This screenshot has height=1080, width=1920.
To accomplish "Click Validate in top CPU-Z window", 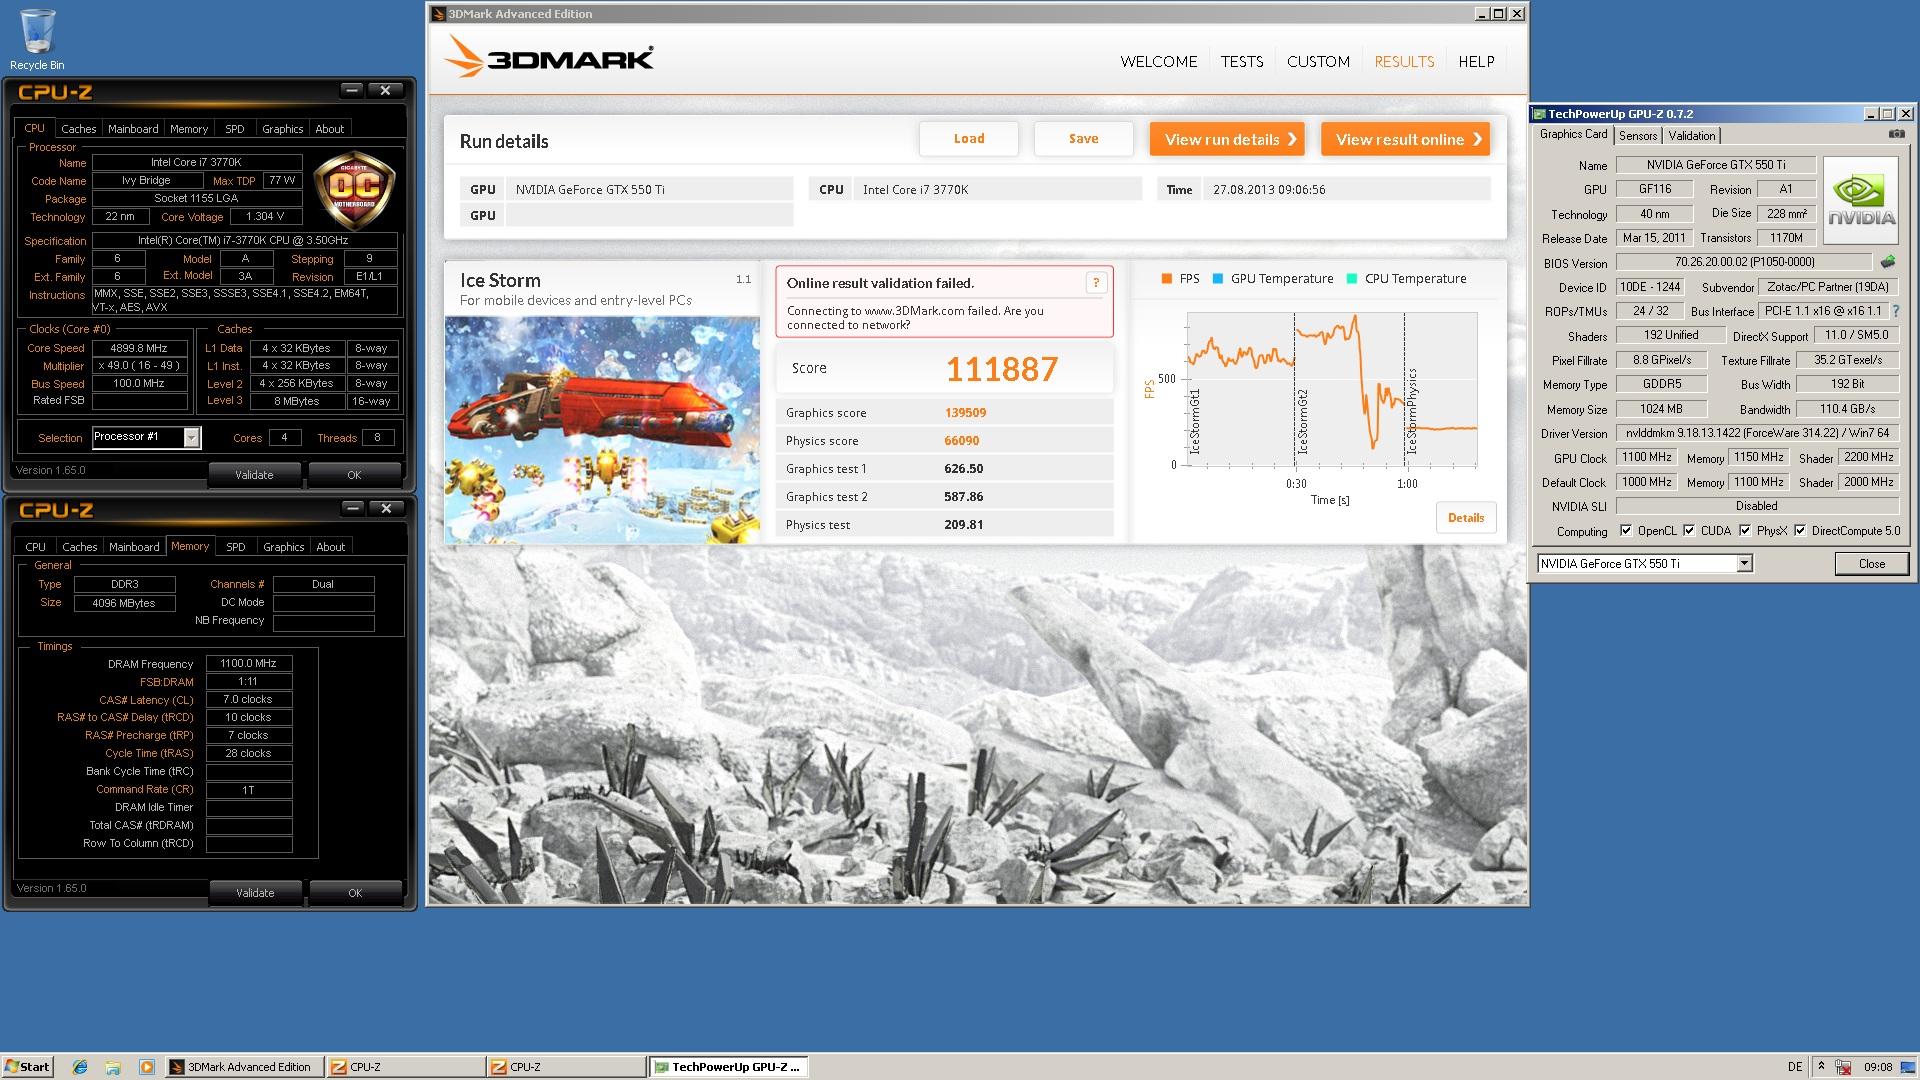I will [x=254, y=475].
